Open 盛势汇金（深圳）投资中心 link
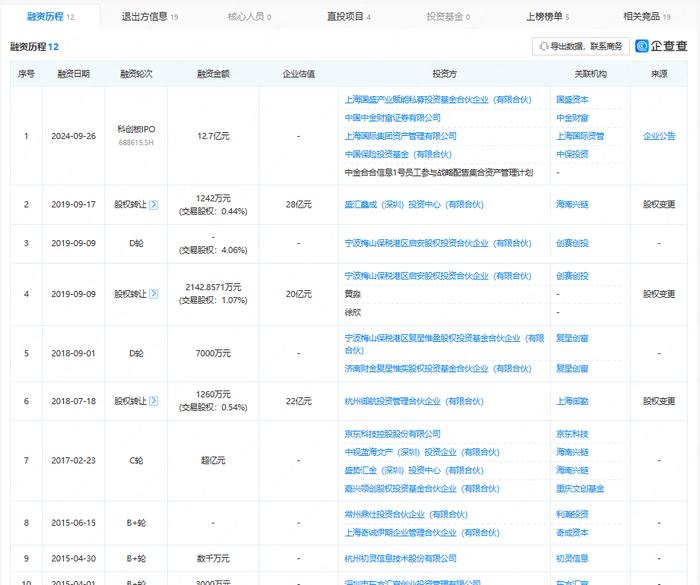The width and height of the screenshot is (700, 585). (x=414, y=470)
